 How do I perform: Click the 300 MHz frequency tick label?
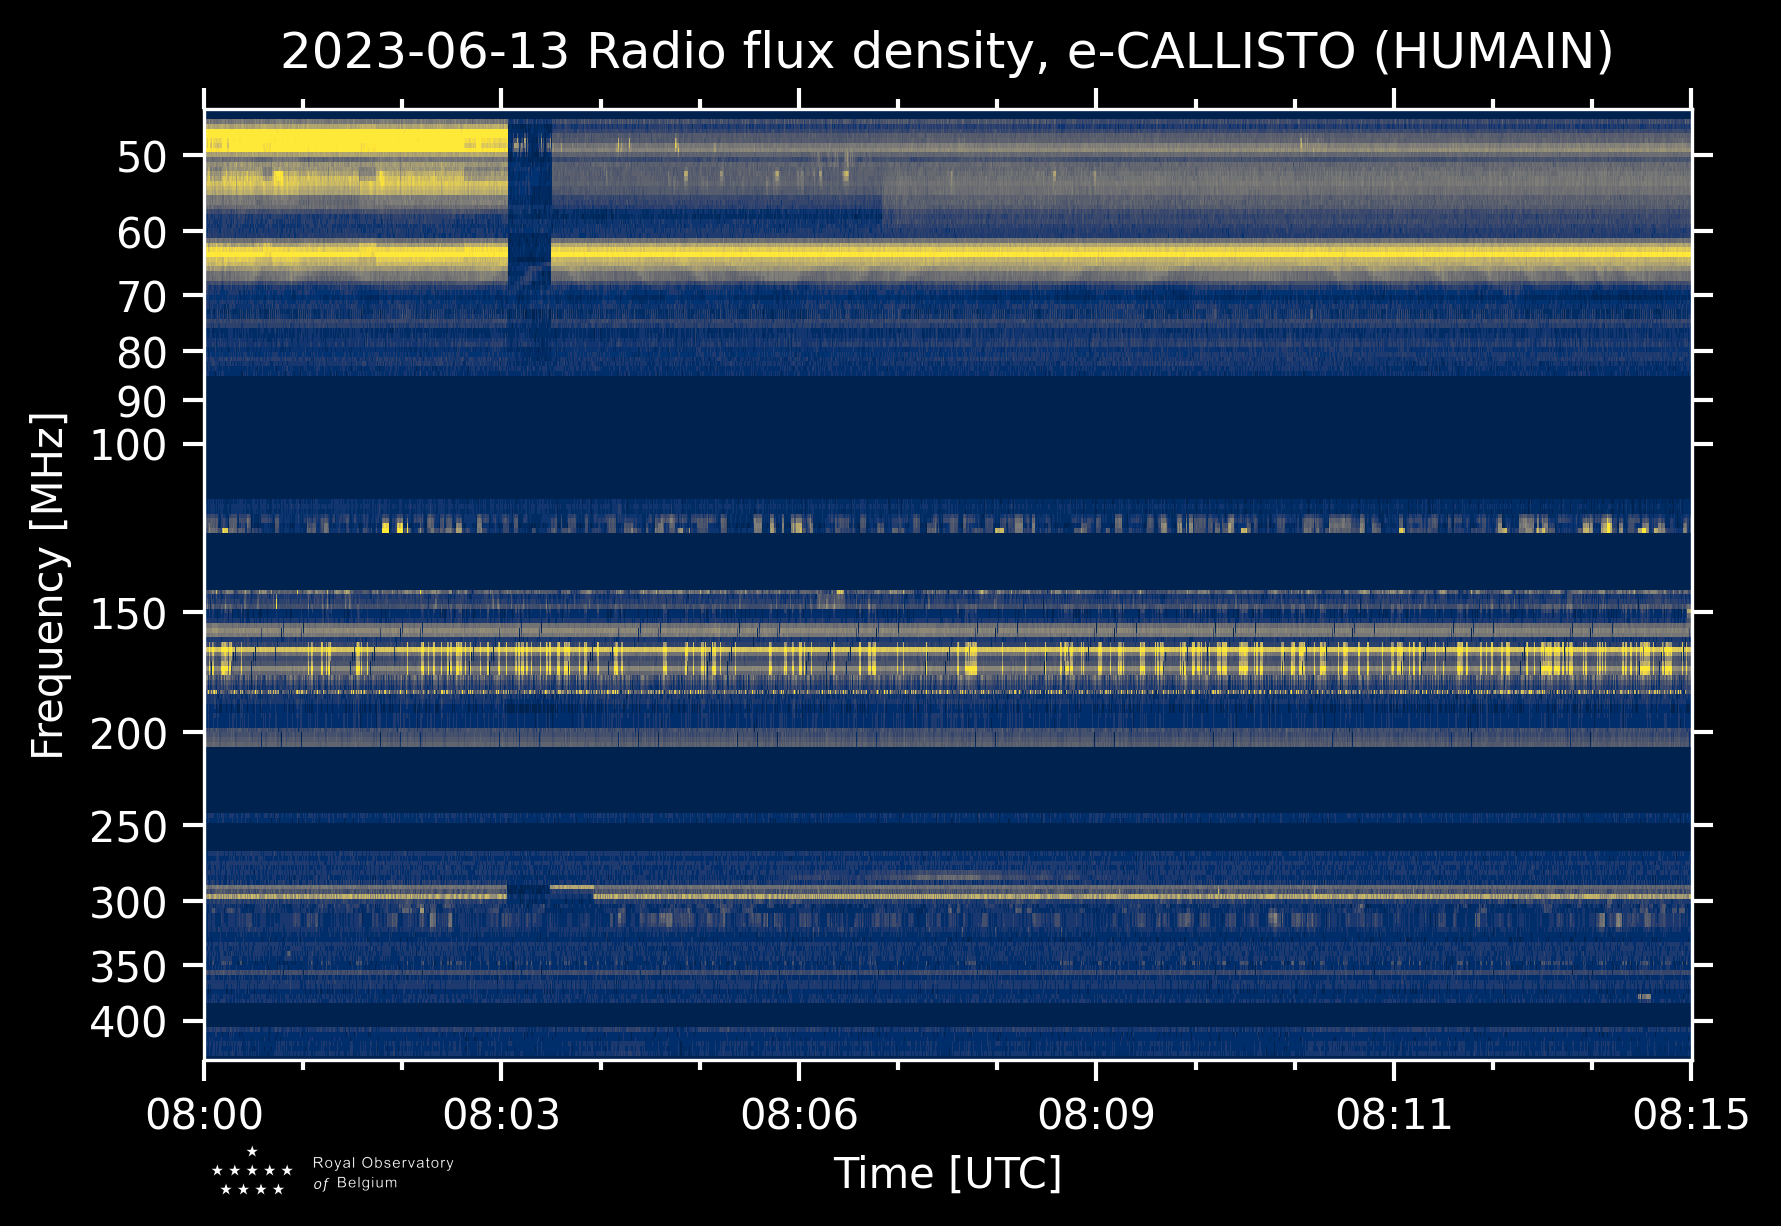pyautogui.click(x=128, y=903)
